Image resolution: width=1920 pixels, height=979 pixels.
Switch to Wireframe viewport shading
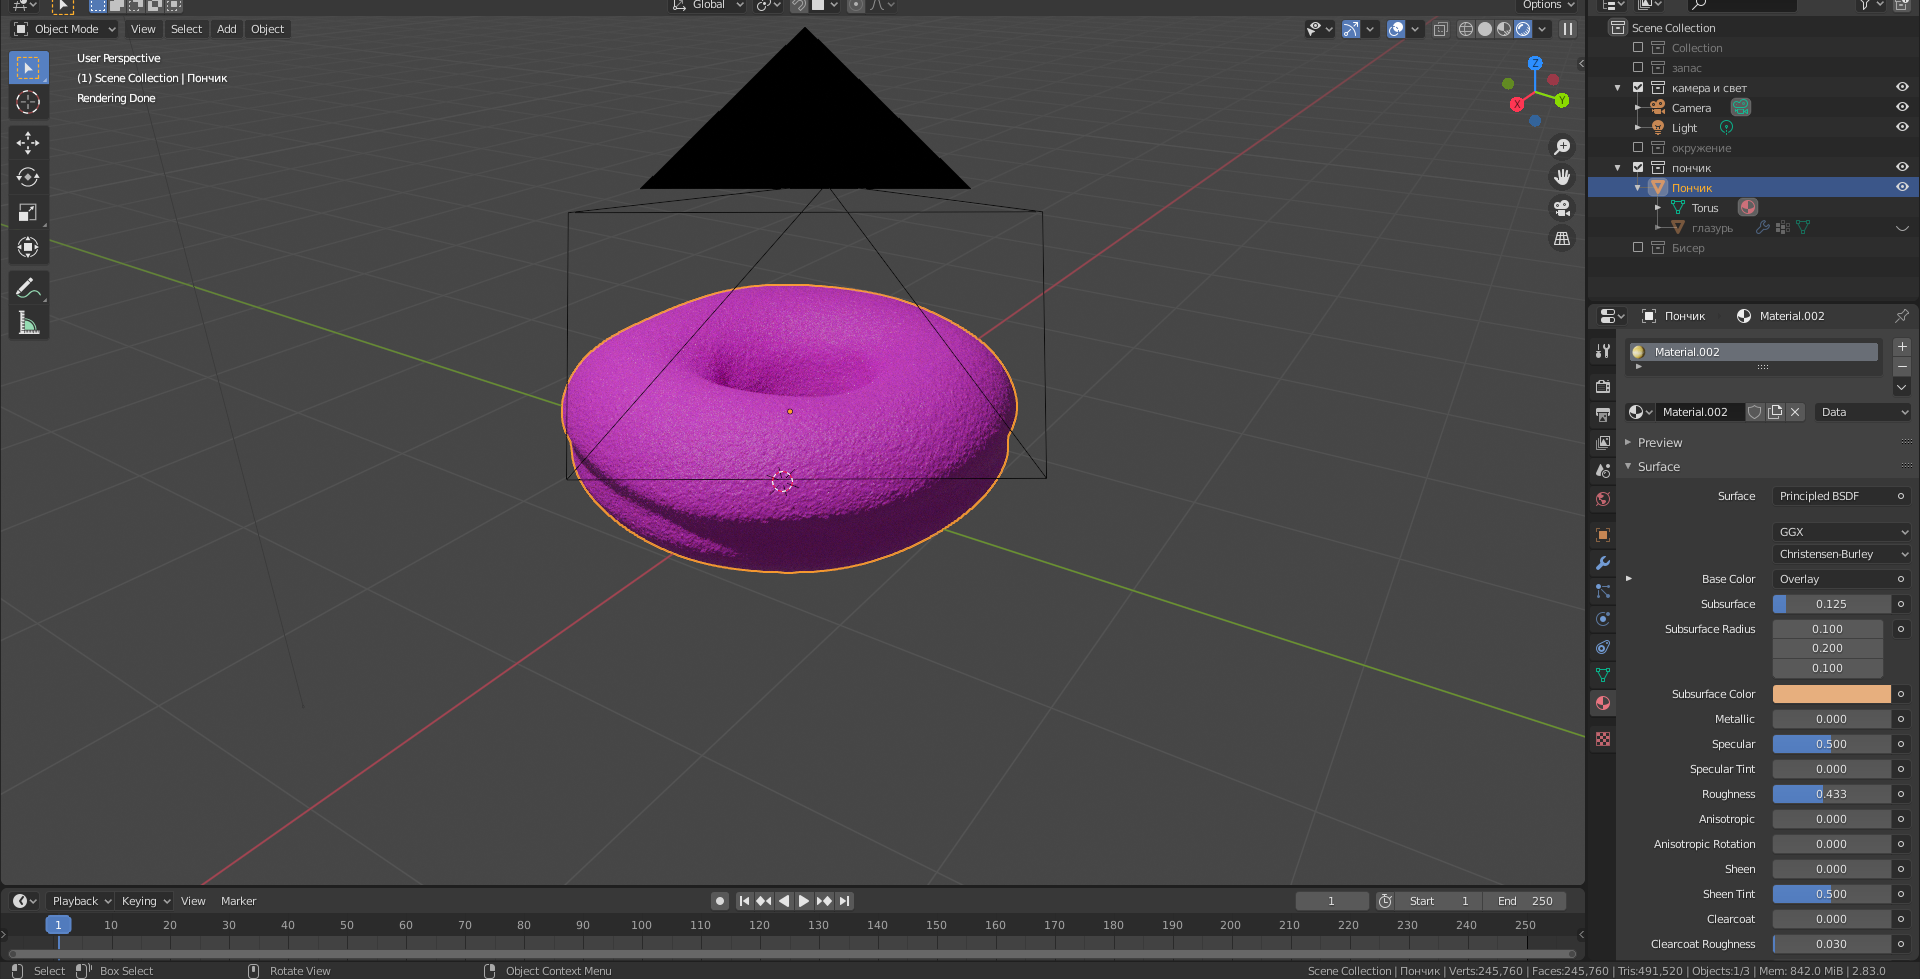point(1466,29)
